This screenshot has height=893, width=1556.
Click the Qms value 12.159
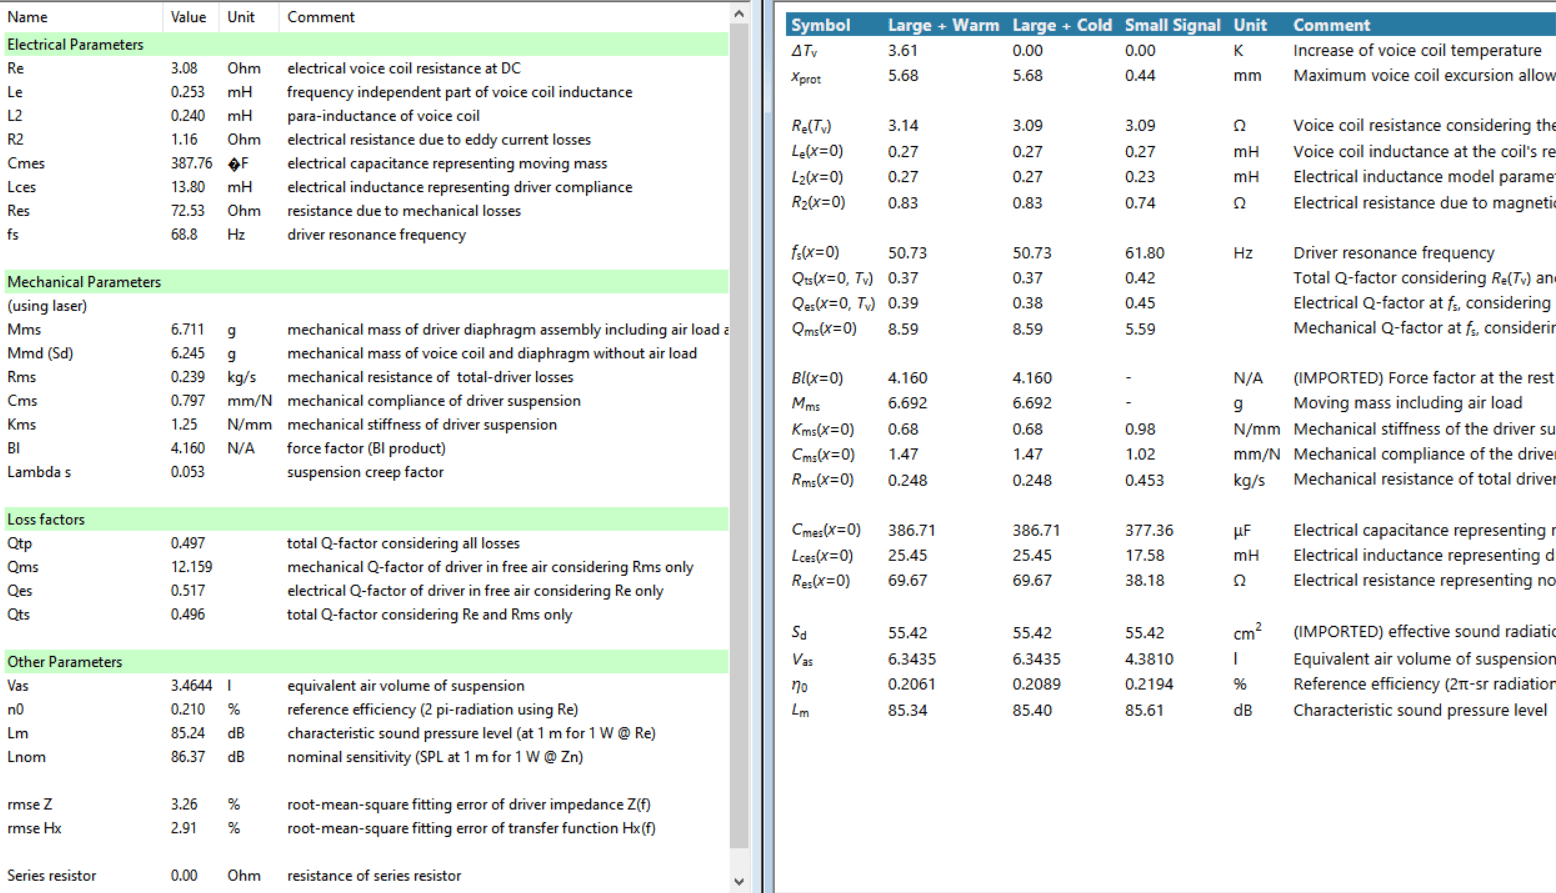click(191, 567)
